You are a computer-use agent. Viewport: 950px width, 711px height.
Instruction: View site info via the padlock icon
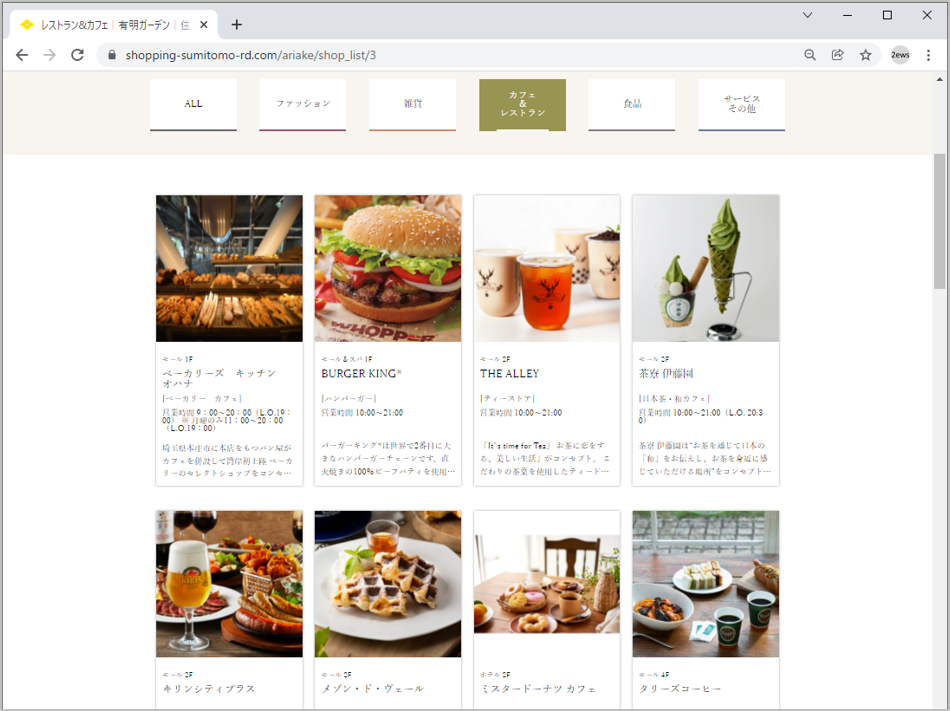click(111, 55)
